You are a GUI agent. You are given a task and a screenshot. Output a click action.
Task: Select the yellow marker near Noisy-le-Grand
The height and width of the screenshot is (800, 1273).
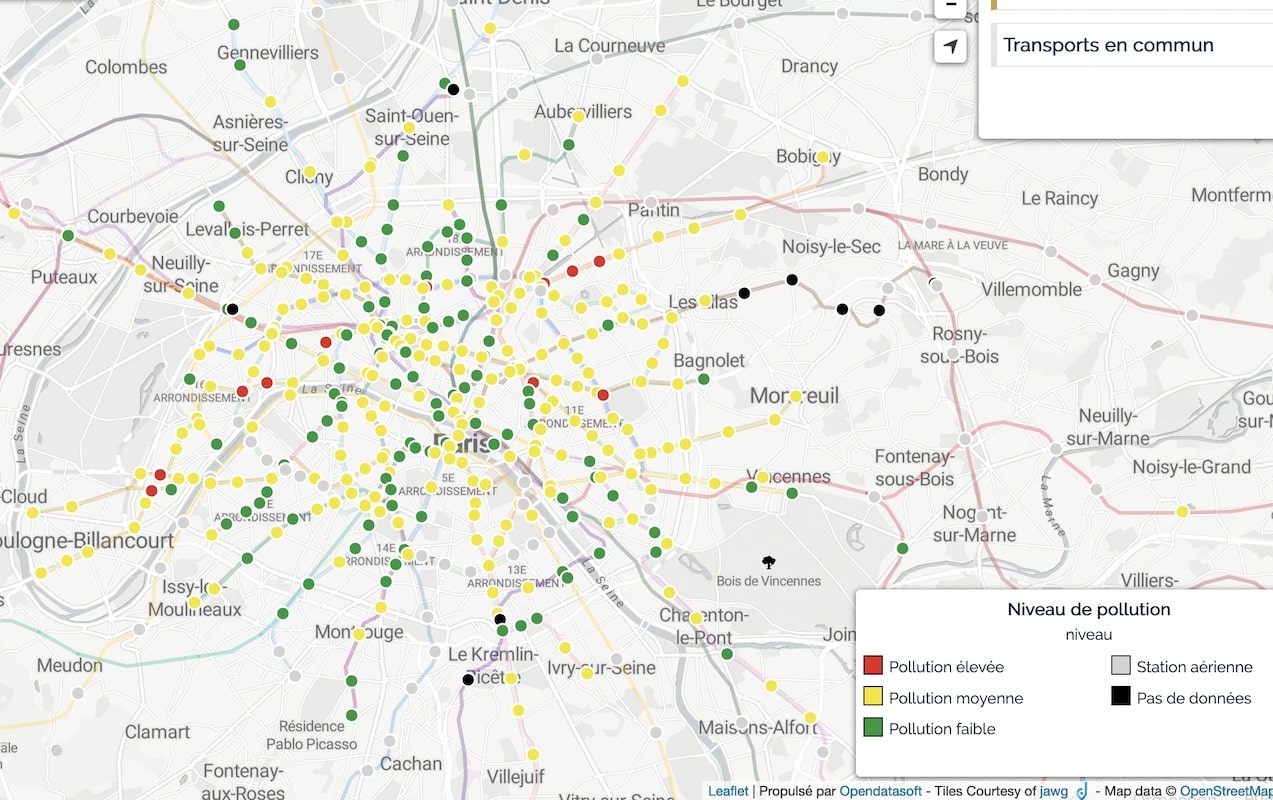pyautogui.click(x=1183, y=511)
